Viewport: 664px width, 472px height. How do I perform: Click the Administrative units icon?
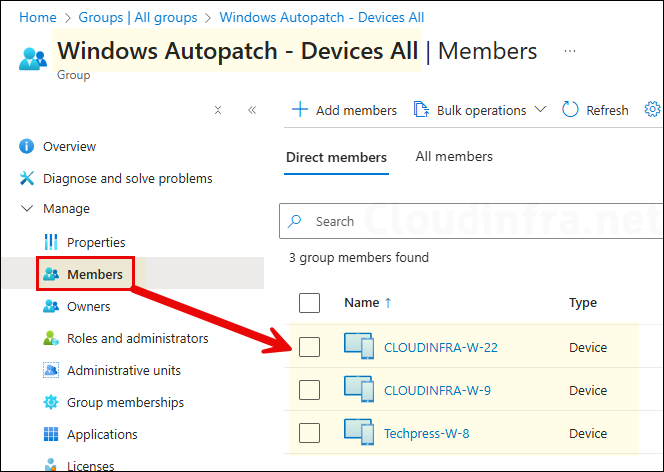pos(51,371)
